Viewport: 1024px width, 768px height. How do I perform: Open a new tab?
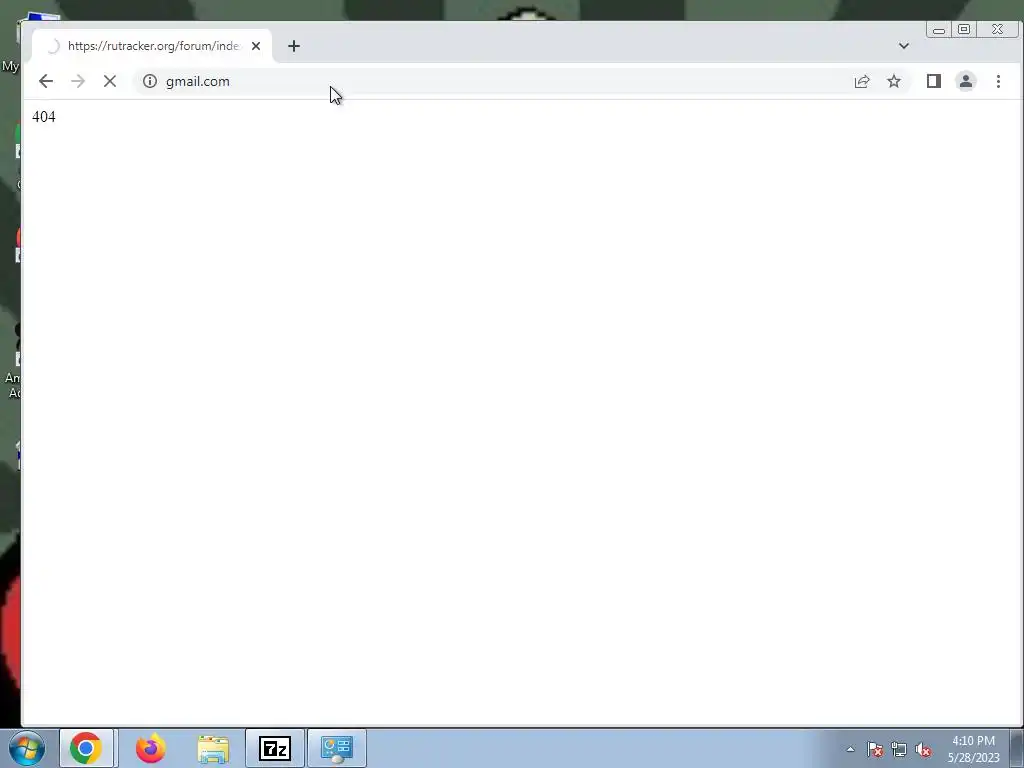[x=294, y=46]
